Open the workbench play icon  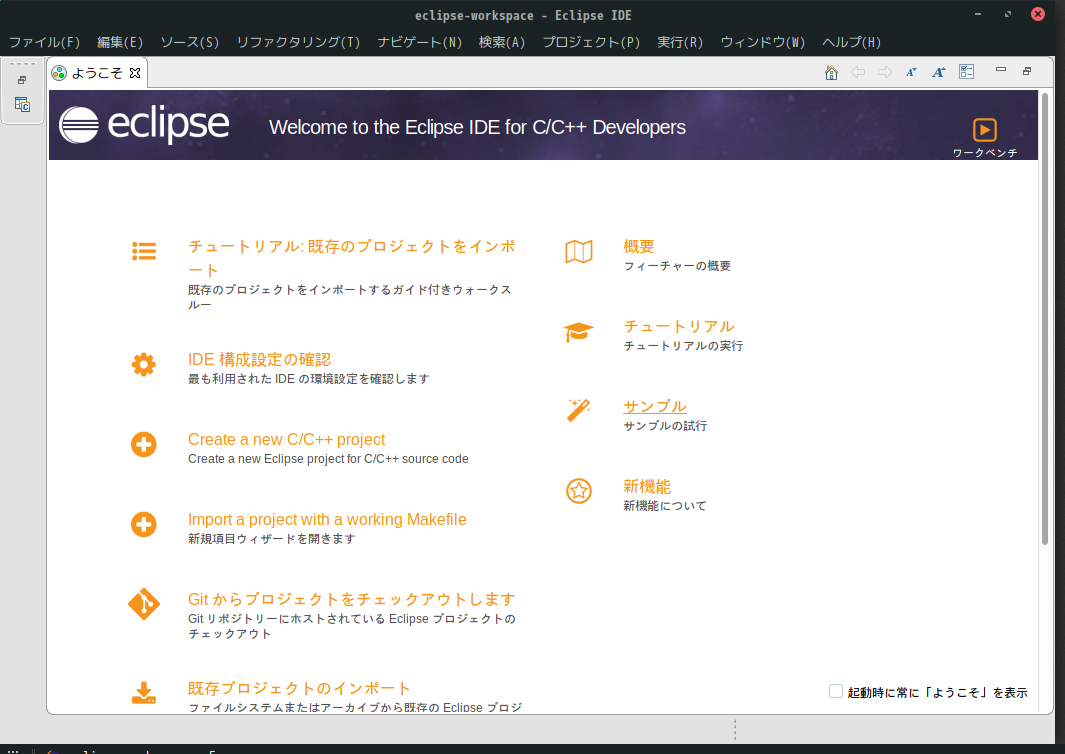pyautogui.click(x=984, y=129)
